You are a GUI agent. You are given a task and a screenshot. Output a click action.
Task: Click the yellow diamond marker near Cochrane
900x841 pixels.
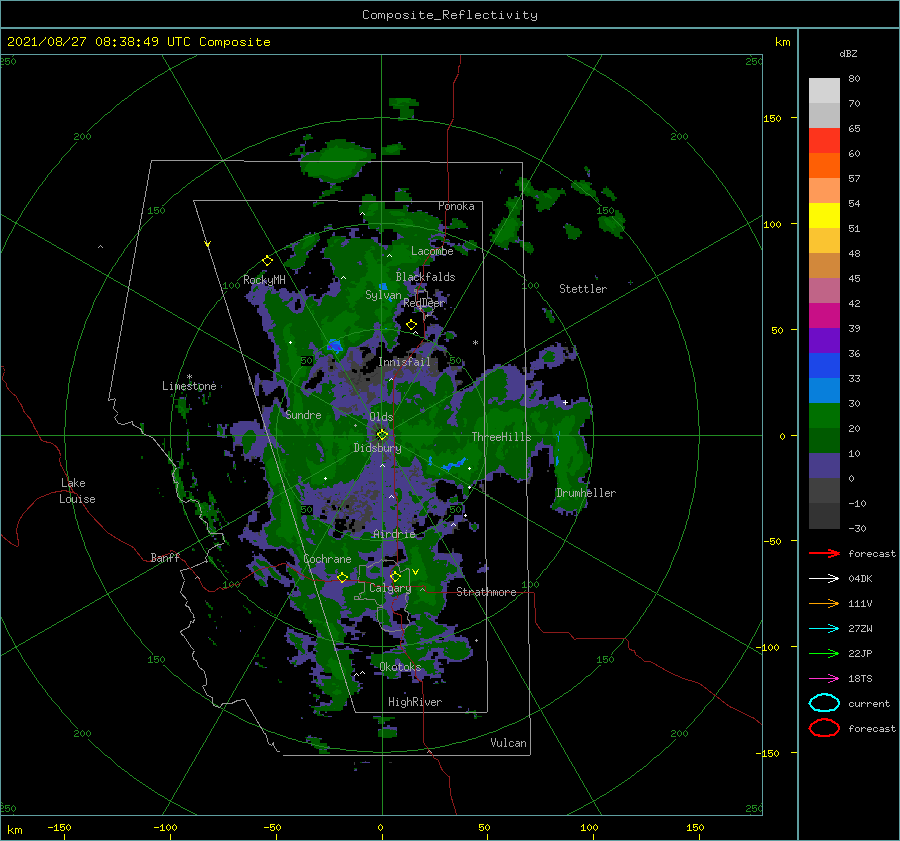click(343, 577)
